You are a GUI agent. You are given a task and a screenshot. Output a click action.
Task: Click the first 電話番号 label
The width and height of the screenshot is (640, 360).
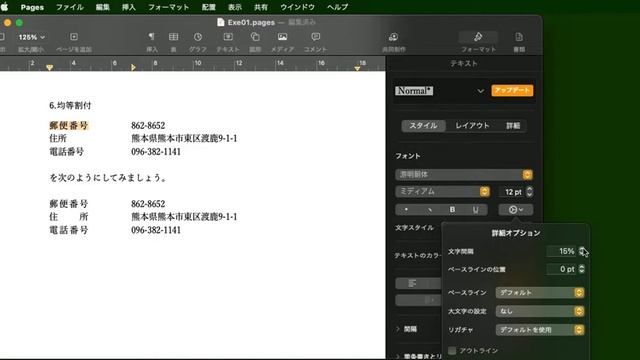pyautogui.click(x=67, y=151)
